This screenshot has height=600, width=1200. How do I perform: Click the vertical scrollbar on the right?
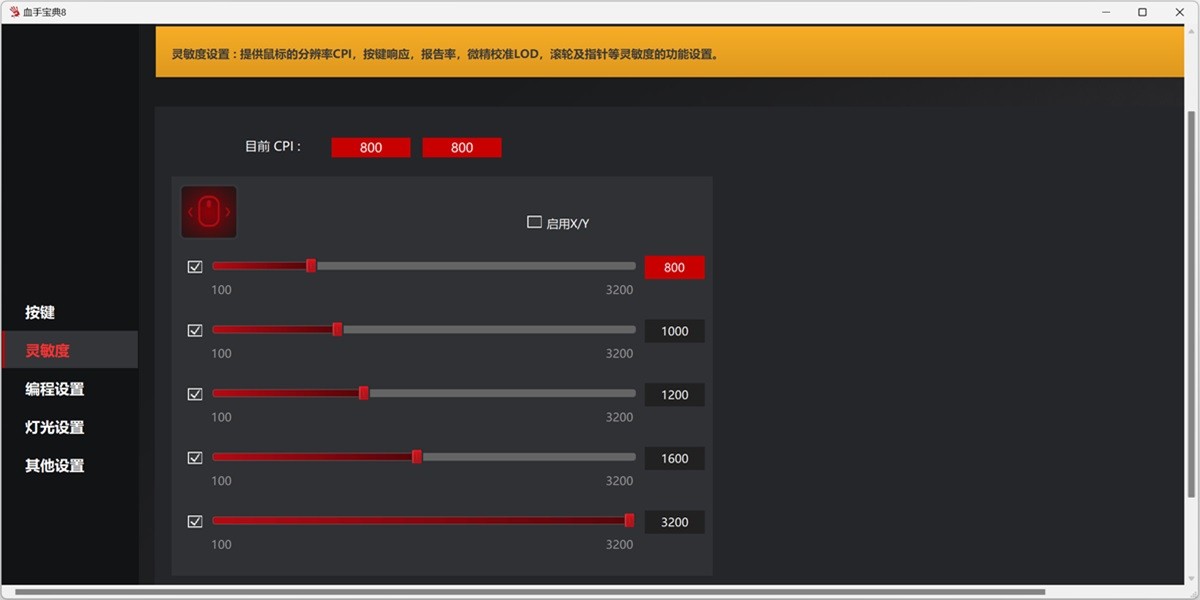point(1190,300)
